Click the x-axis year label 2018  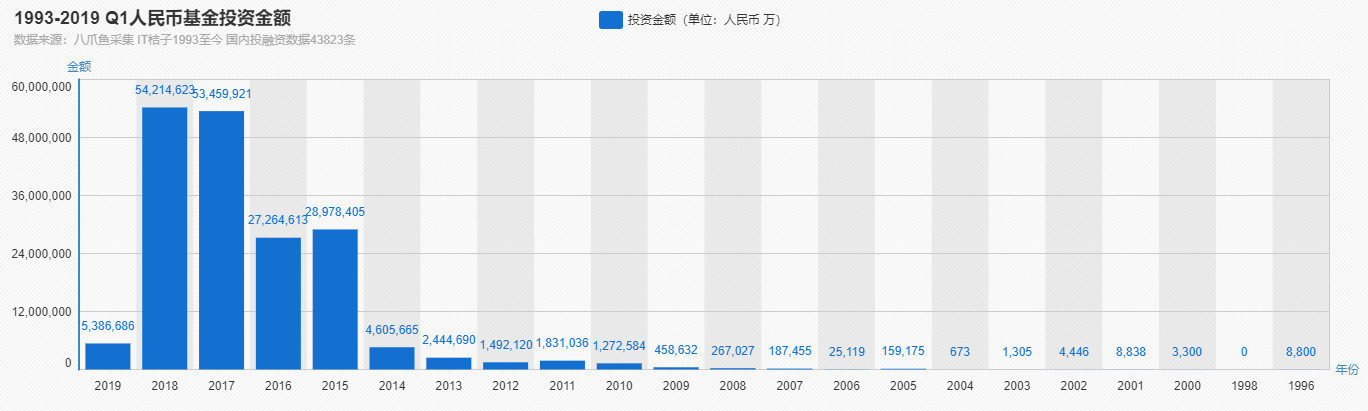click(x=165, y=384)
